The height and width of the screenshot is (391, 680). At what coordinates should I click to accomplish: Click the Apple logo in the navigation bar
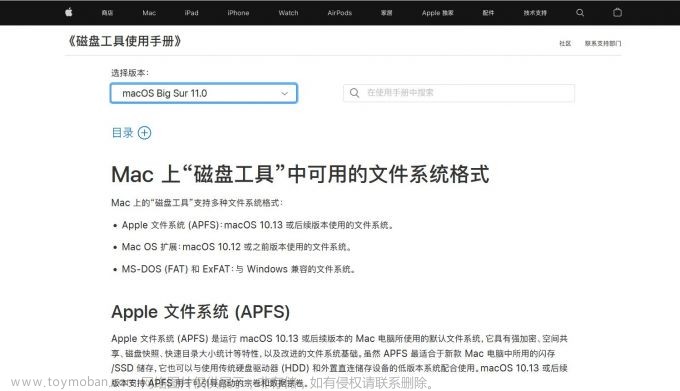pos(69,13)
